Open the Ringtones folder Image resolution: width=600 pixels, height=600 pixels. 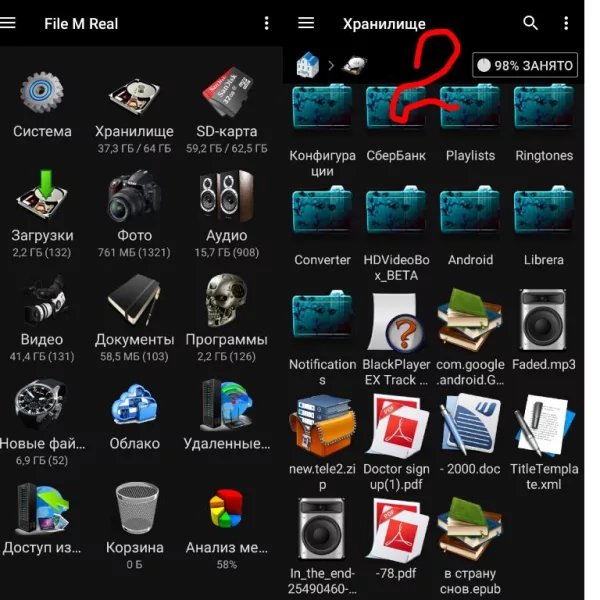point(544,109)
